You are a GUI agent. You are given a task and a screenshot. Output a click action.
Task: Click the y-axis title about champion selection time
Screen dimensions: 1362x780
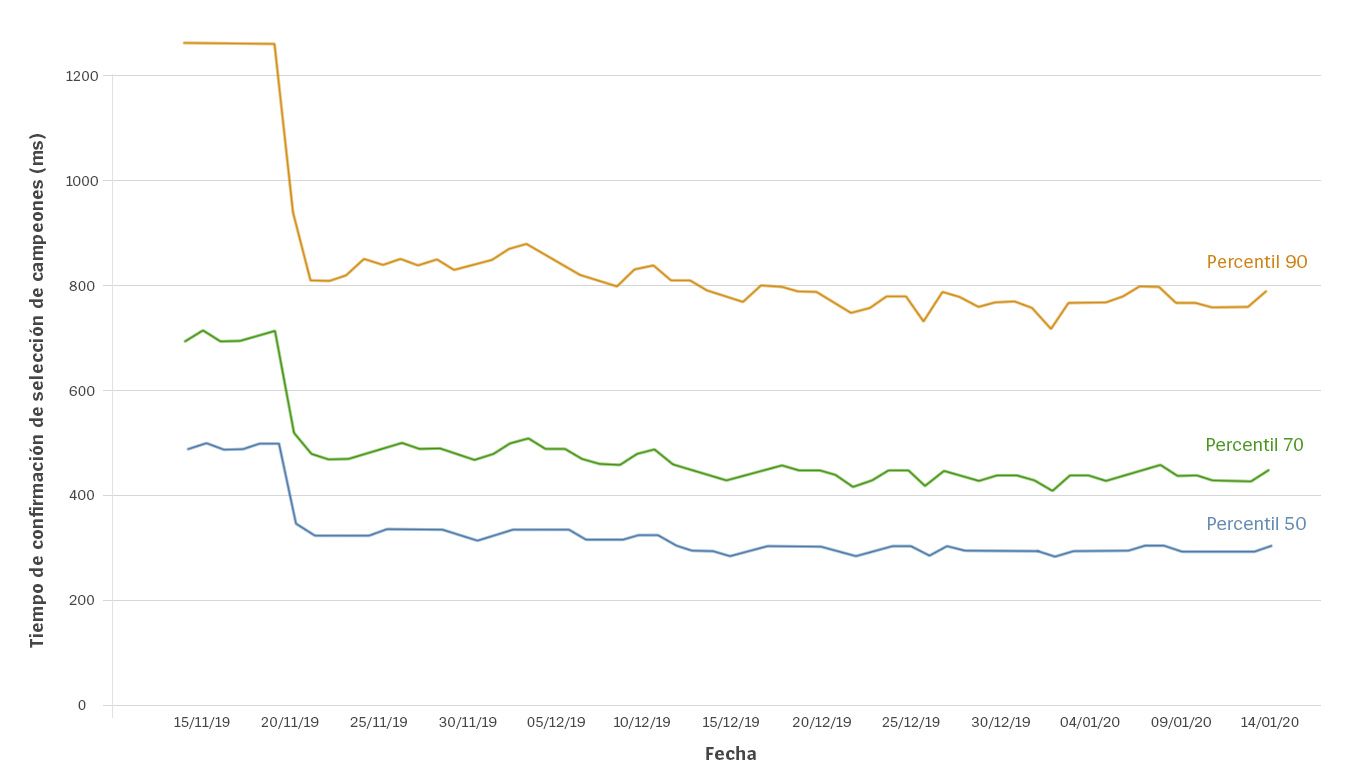38,390
